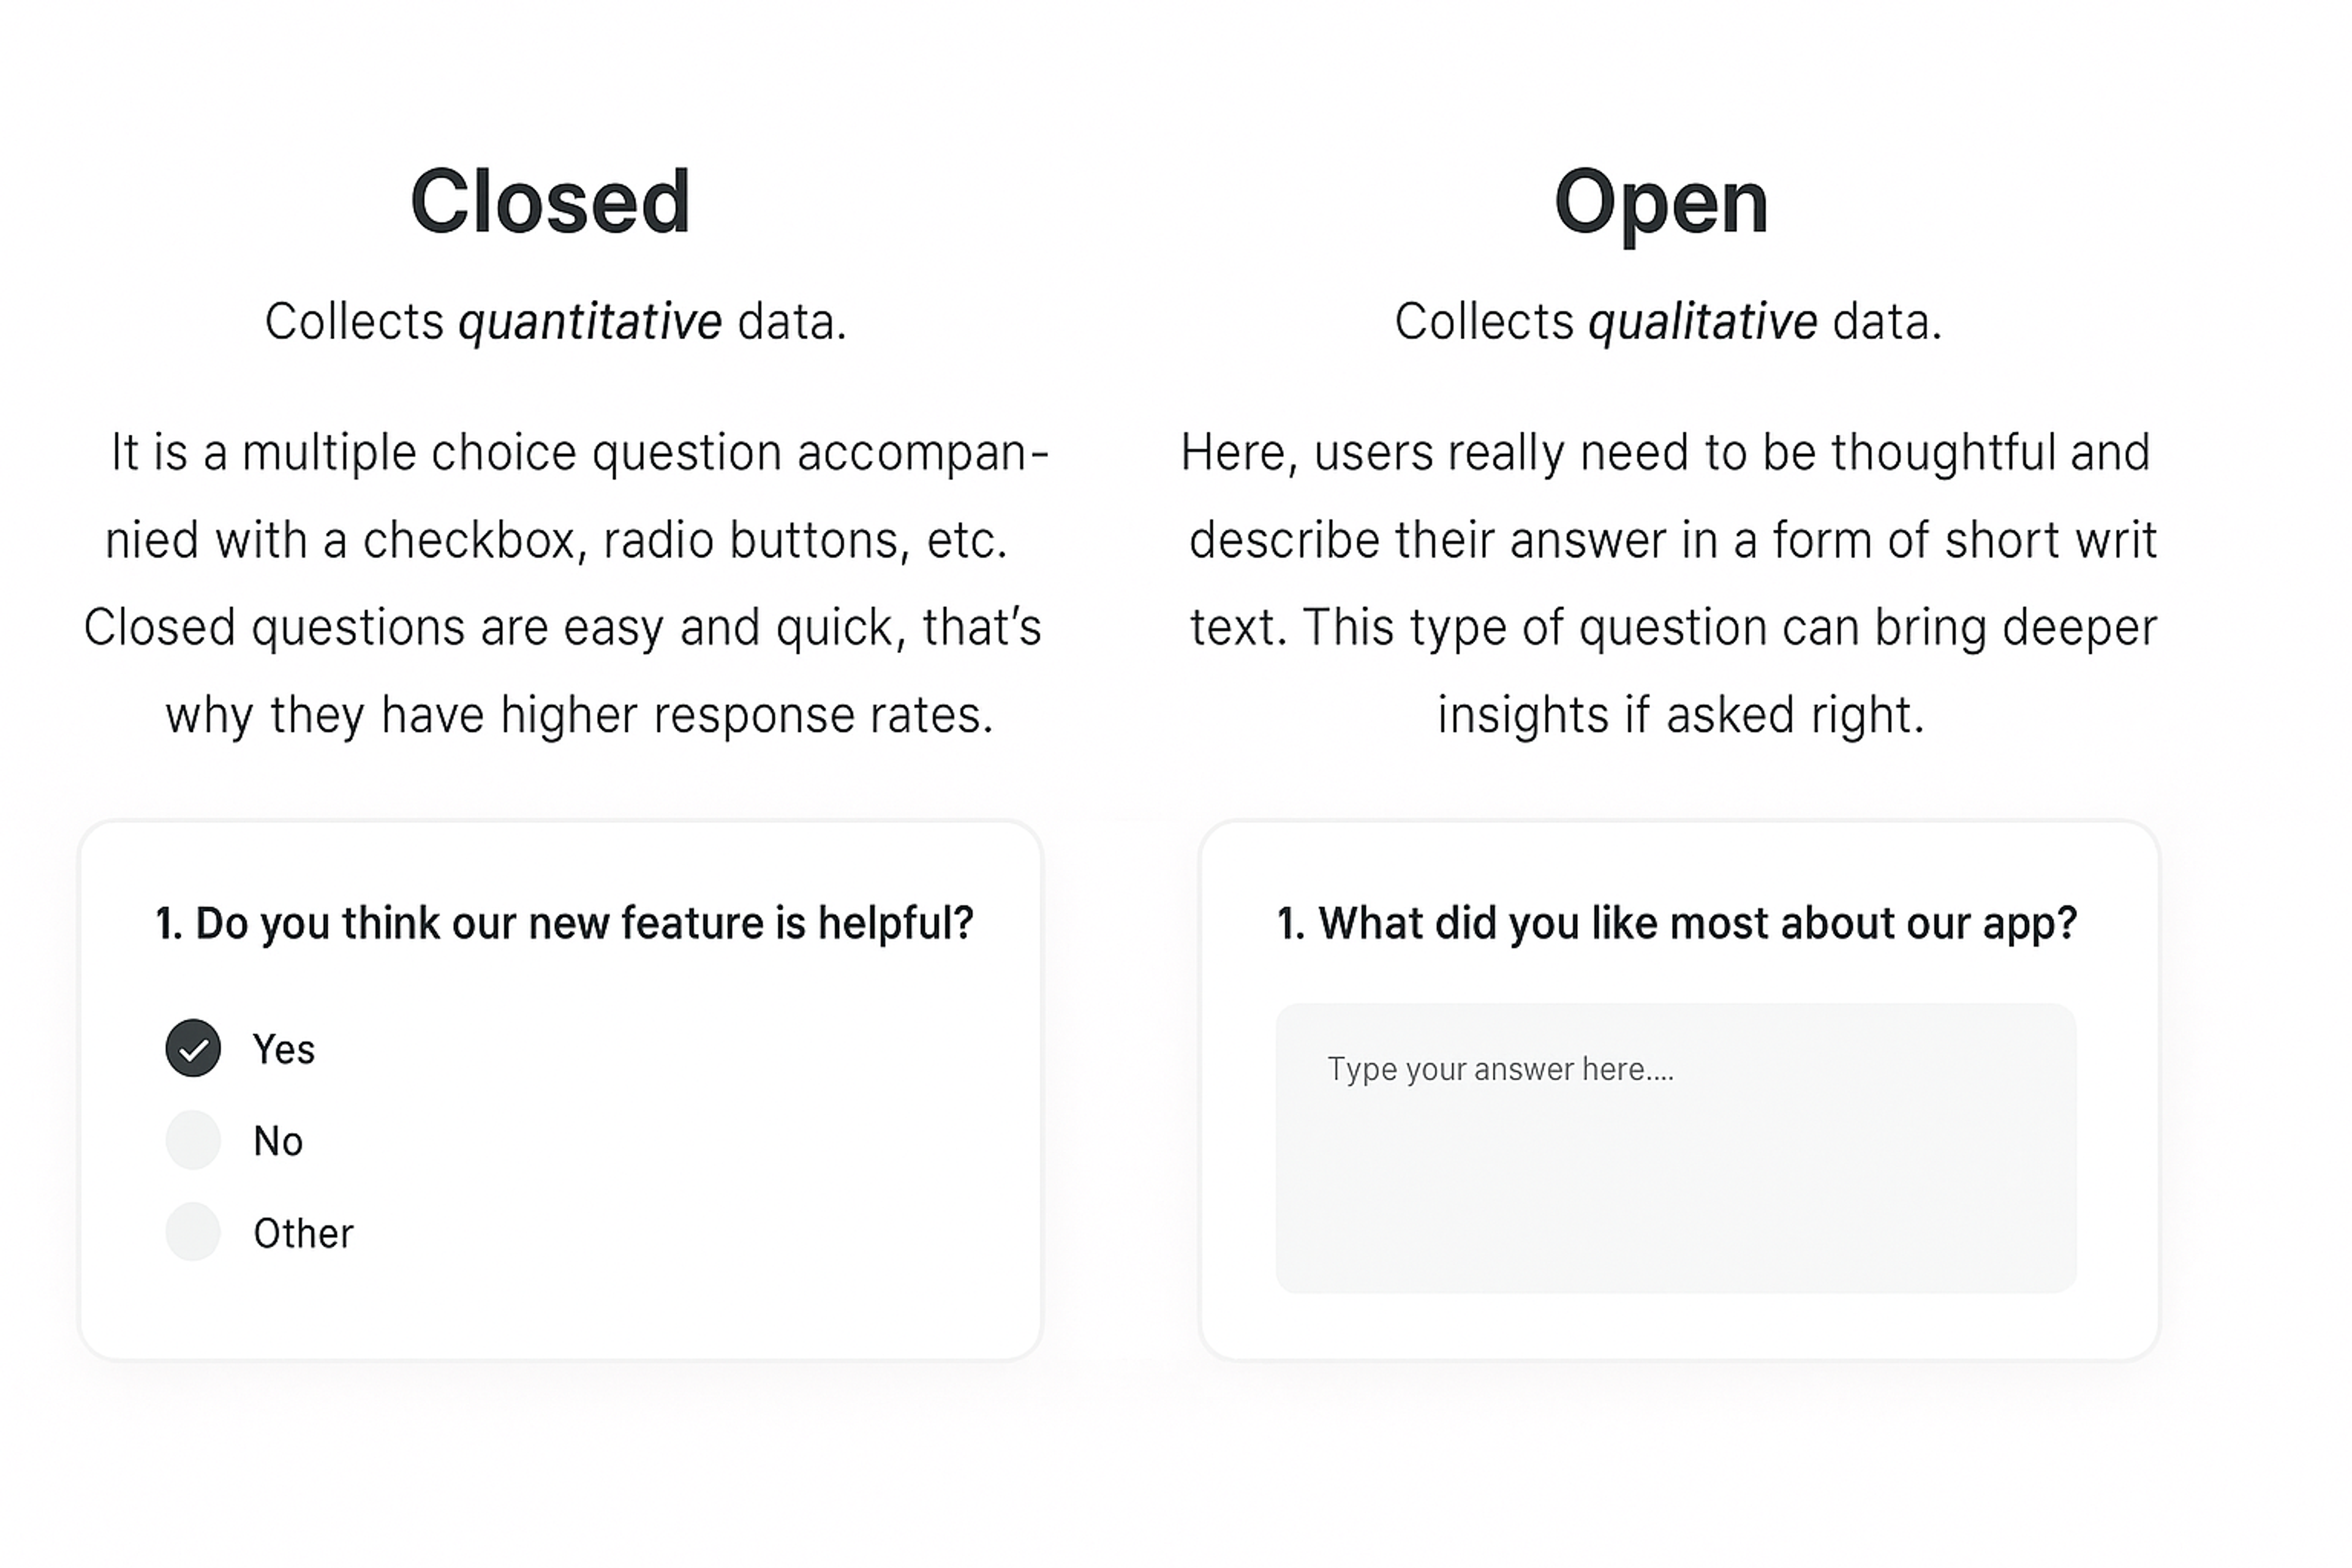Viewport: 2352px width, 1568px height.
Task: Click the italic word quantitative
Action: [x=590, y=321]
